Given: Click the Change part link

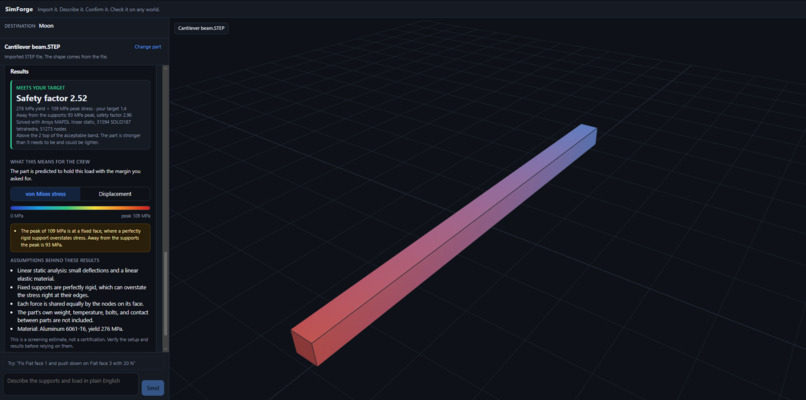Looking at the screenshot, I should (148, 47).
